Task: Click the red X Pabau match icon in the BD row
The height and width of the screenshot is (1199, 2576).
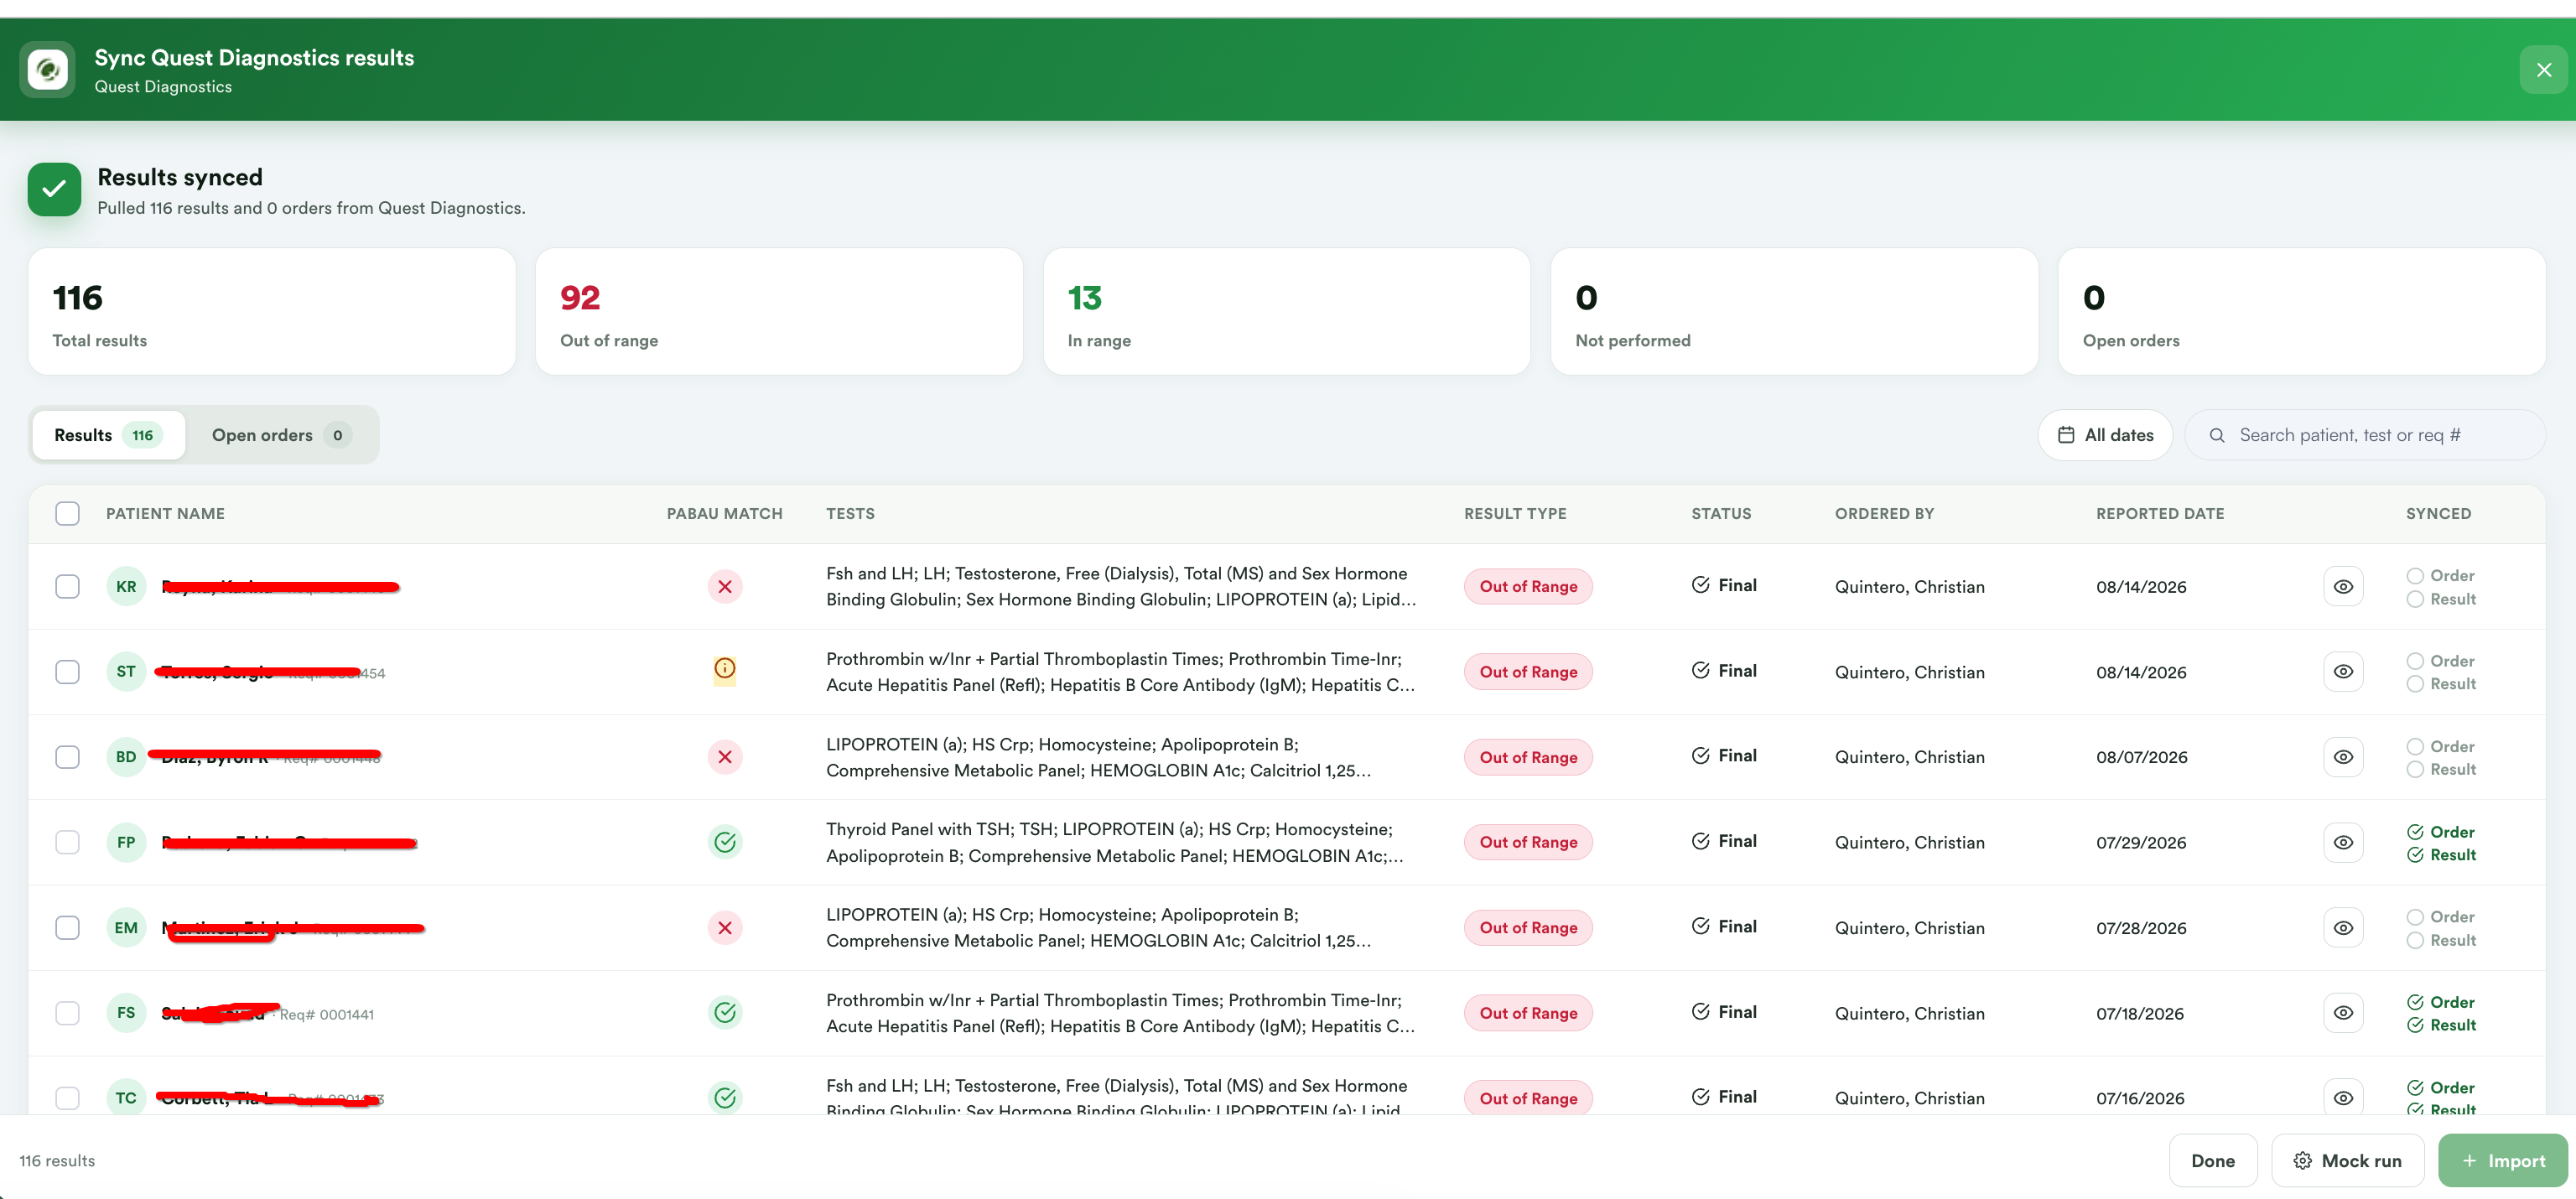Action: tap(724, 757)
